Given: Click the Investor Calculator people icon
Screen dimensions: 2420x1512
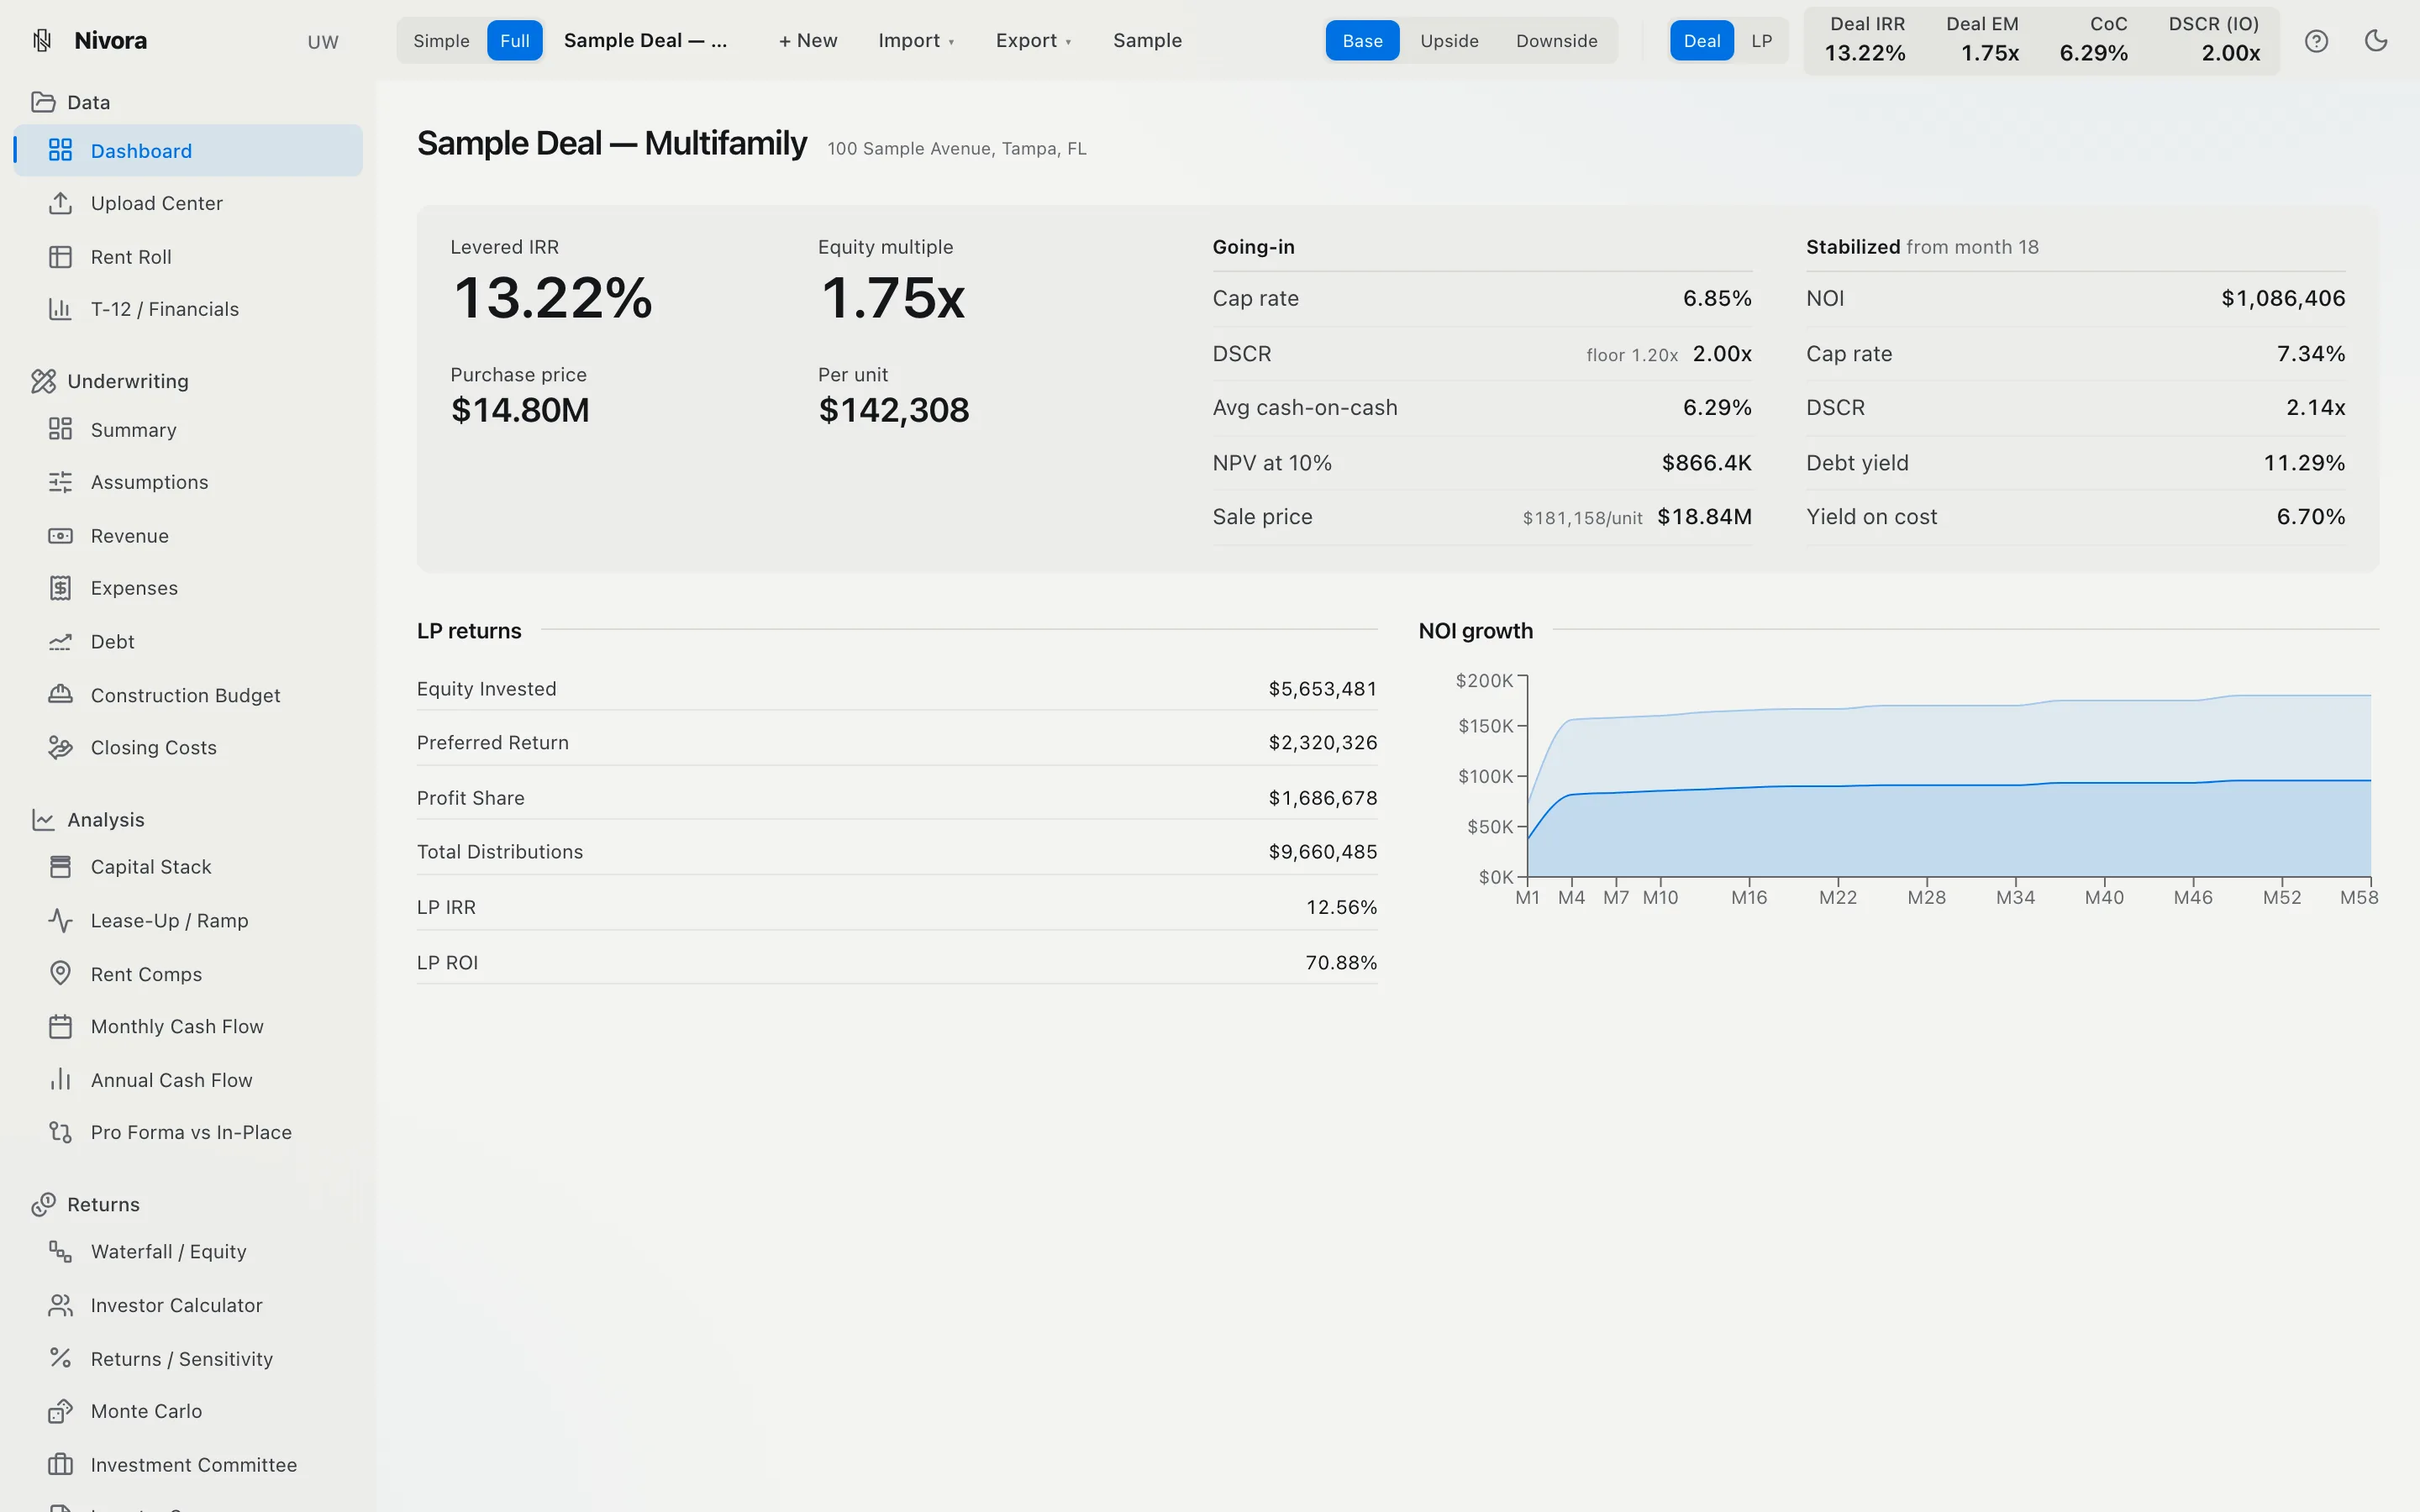Looking at the screenshot, I should 60,1305.
